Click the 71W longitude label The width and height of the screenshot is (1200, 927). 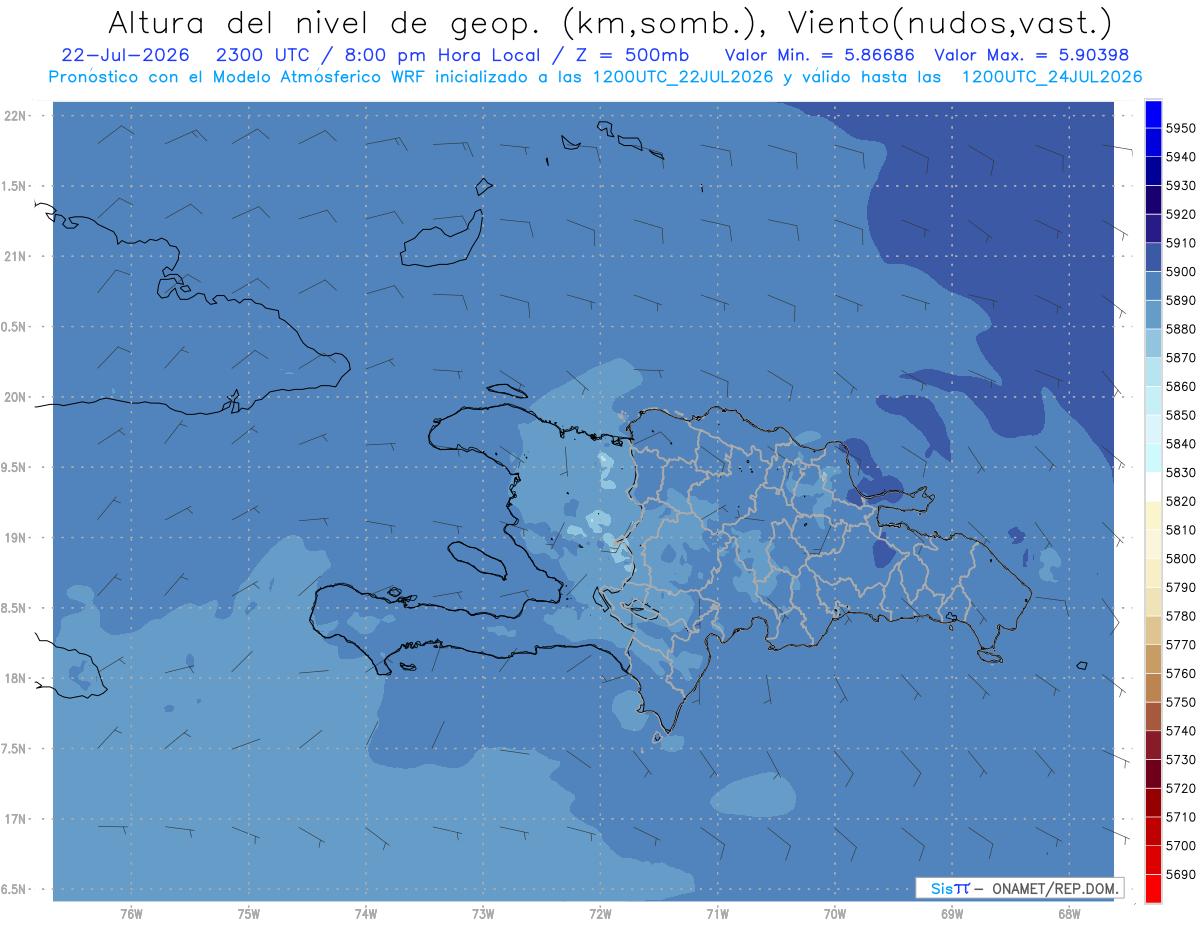[x=717, y=913]
